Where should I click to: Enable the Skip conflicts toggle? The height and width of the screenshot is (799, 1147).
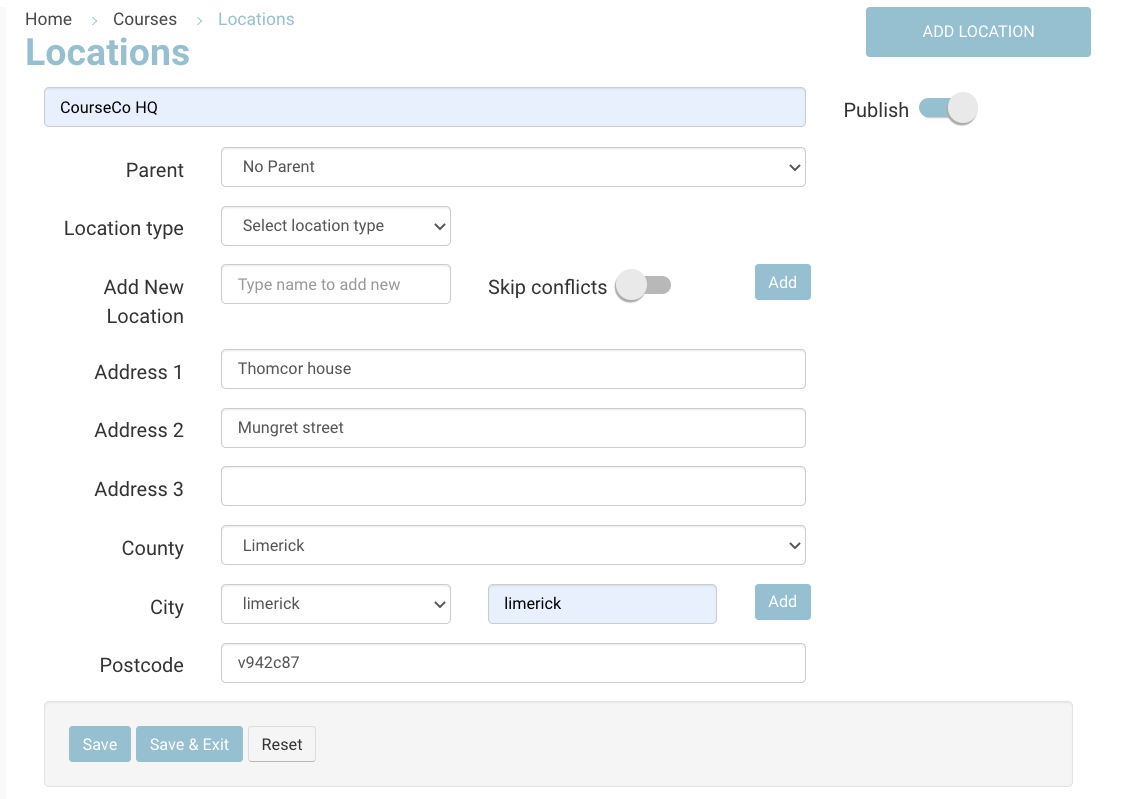click(x=643, y=286)
